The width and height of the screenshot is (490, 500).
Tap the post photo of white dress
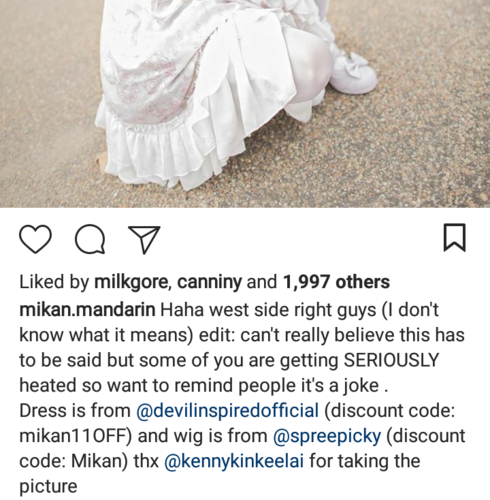pyautogui.click(x=245, y=103)
